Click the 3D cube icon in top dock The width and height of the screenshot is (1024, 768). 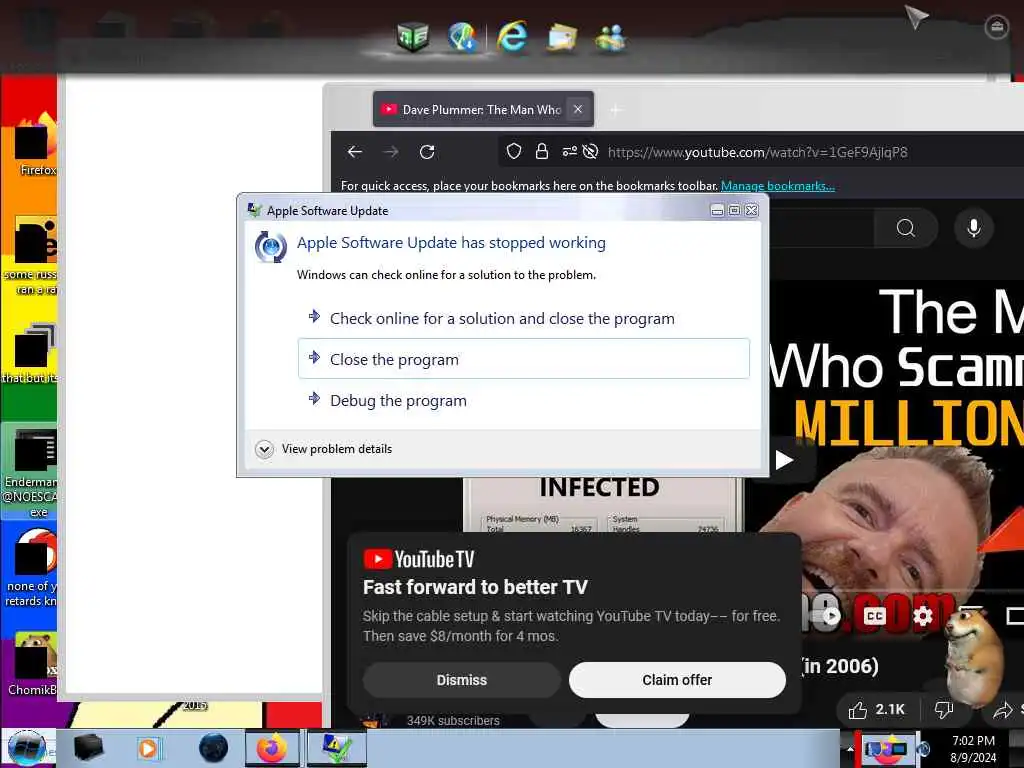pyautogui.click(x=413, y=36)
